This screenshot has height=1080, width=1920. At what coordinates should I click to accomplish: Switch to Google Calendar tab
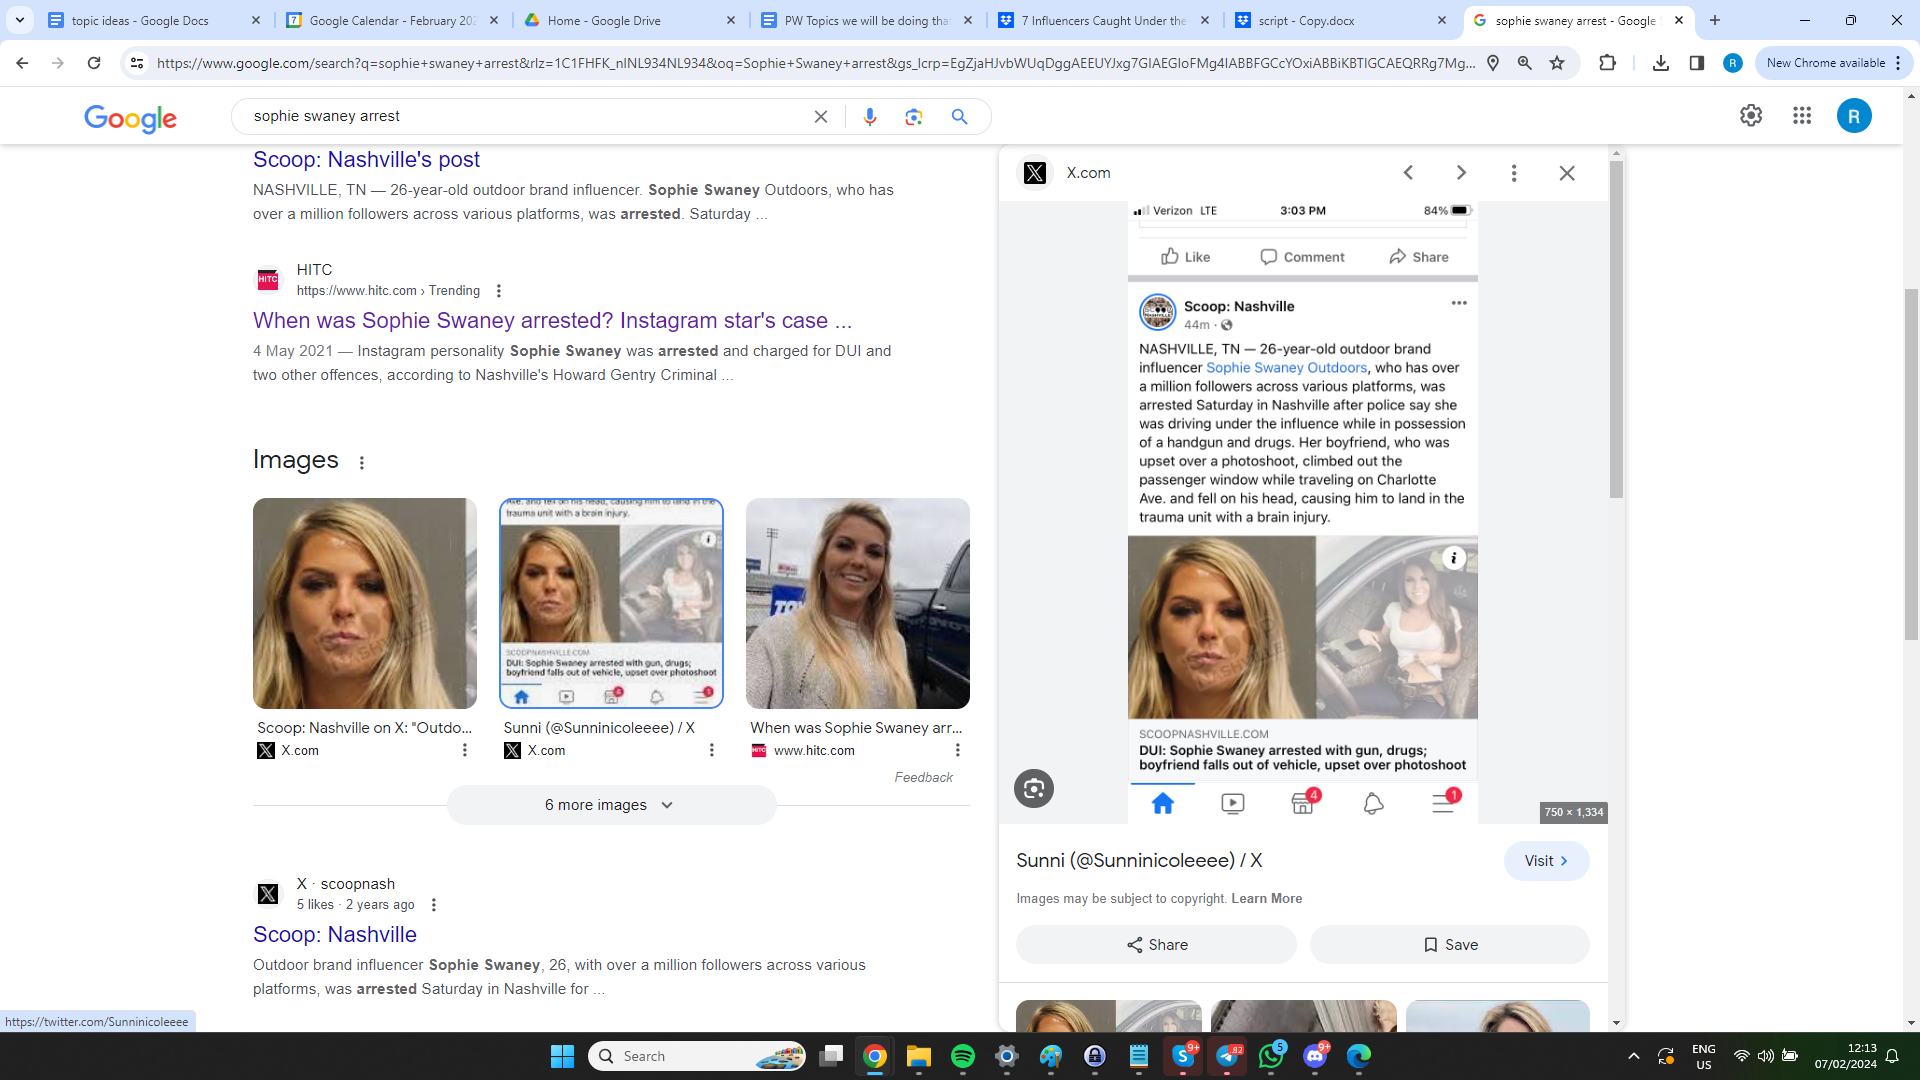pyautogui.click(x=393, y=20)
